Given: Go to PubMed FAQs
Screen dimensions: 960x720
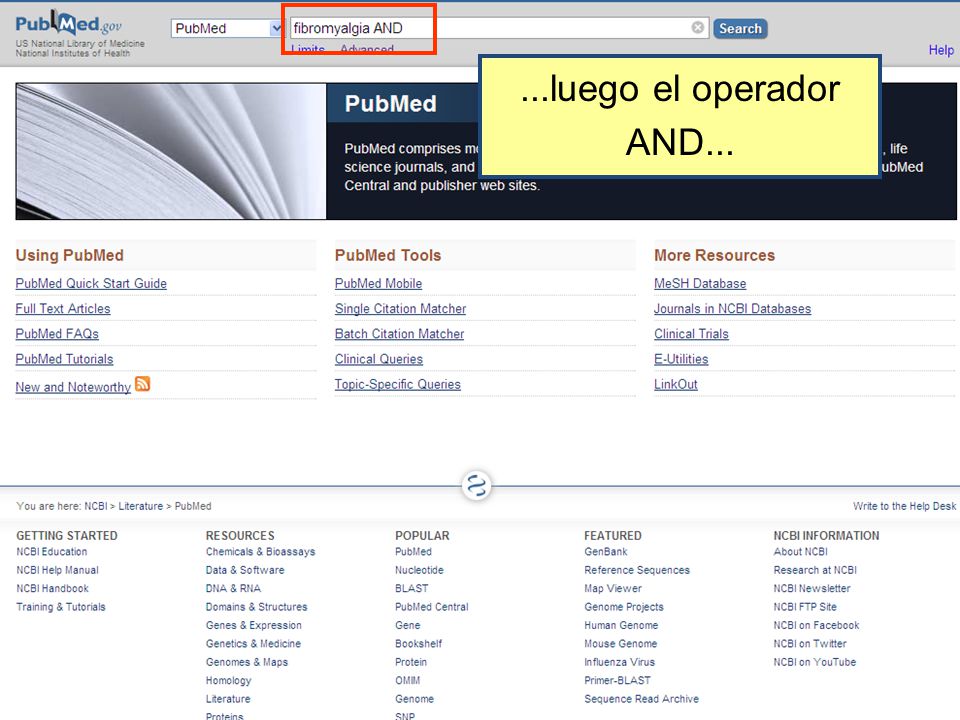Looking at the screenshot, I should 57,334.
